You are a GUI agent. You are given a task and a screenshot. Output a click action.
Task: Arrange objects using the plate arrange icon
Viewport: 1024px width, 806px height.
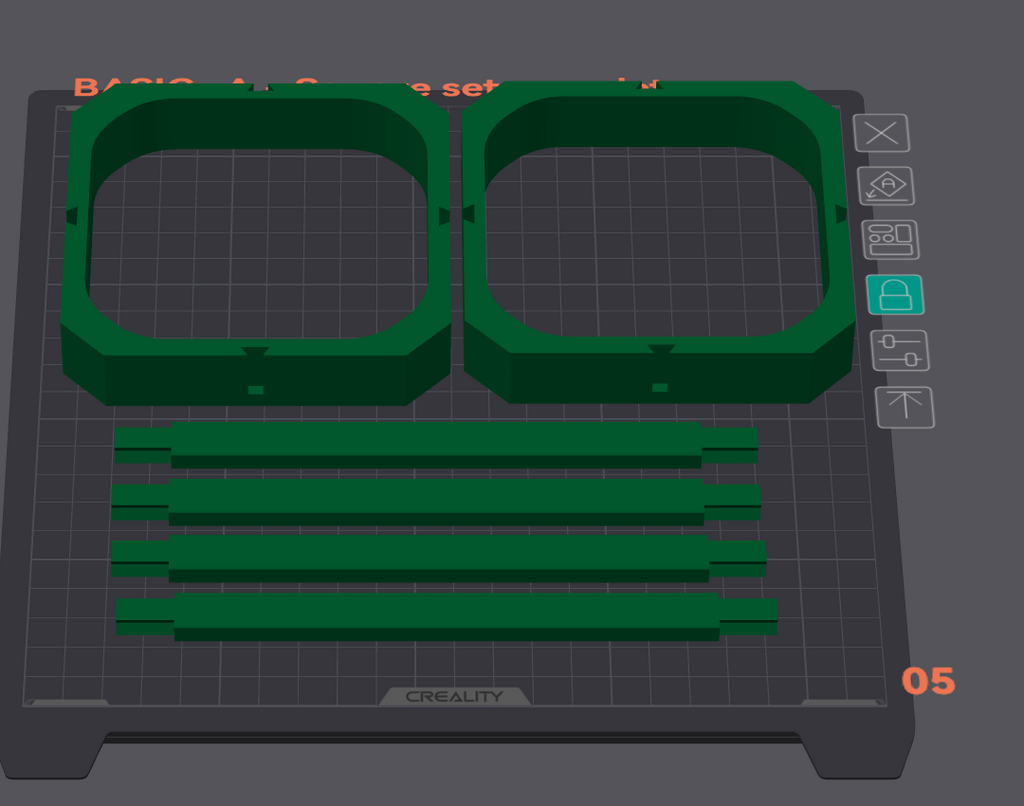point(891,240)
